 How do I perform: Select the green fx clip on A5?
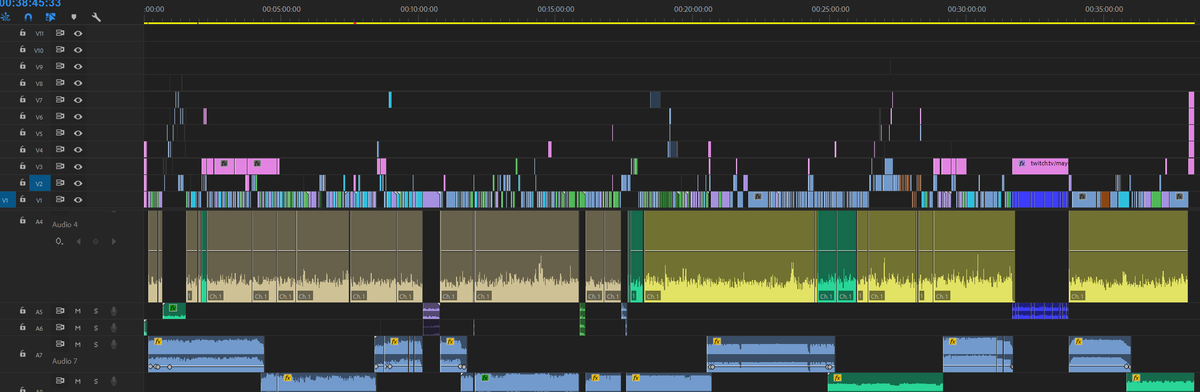174,311
